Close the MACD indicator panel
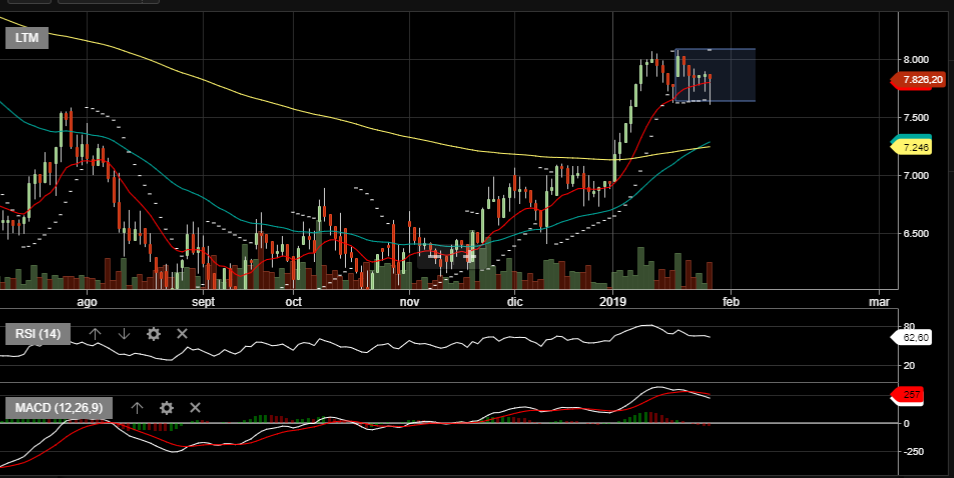Image resolution: width=954 pixels, height=478 pixels. [x=195, y=408]
